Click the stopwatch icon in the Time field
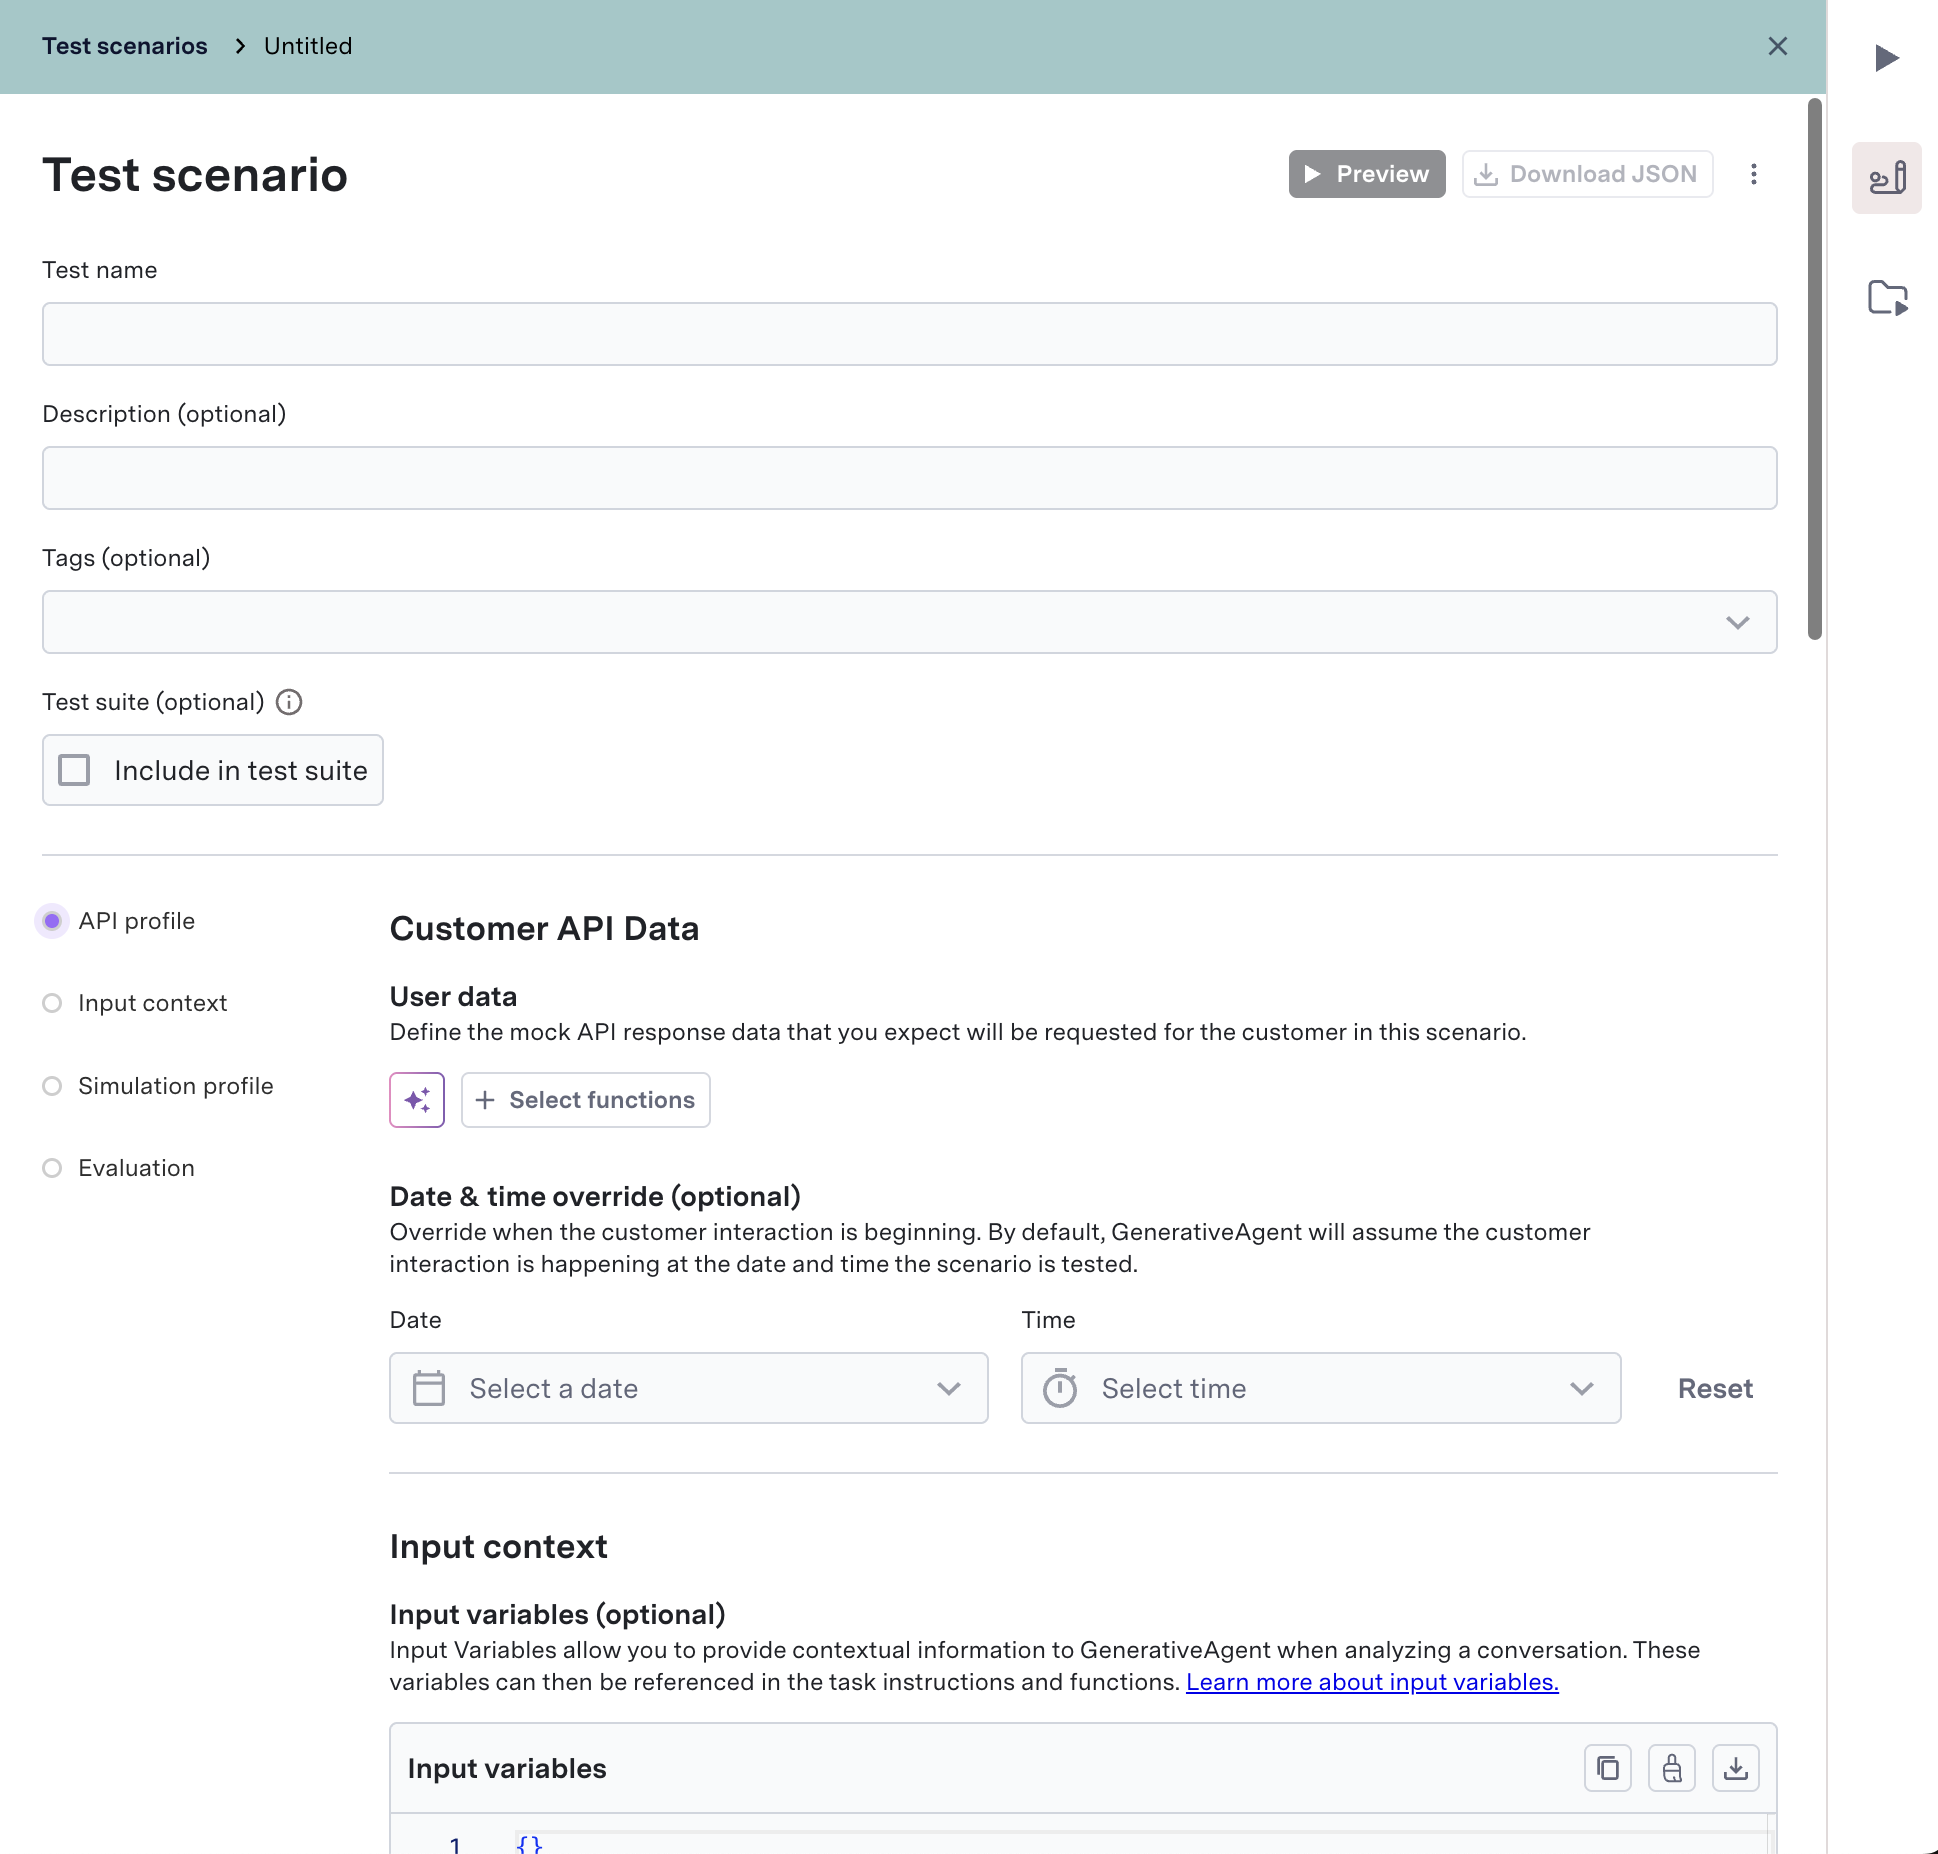This screenshot has height=1854, width=1938. tap(1060, 1388)
